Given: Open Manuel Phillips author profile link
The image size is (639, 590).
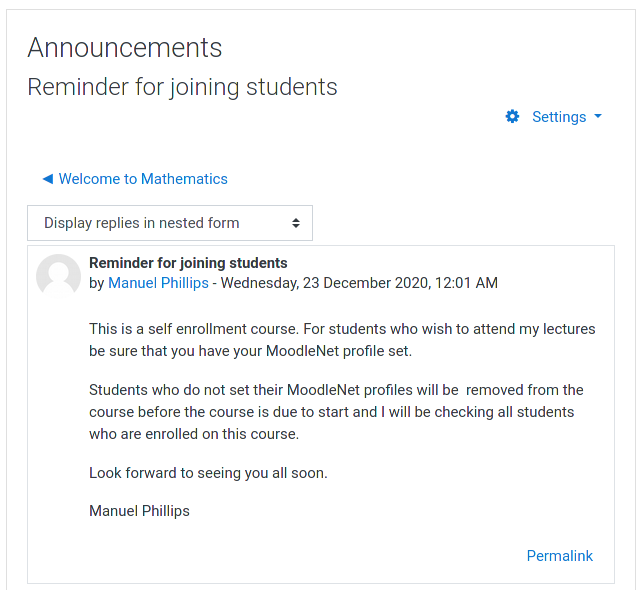Looking at the screenshot, I should tap(158, 283).
